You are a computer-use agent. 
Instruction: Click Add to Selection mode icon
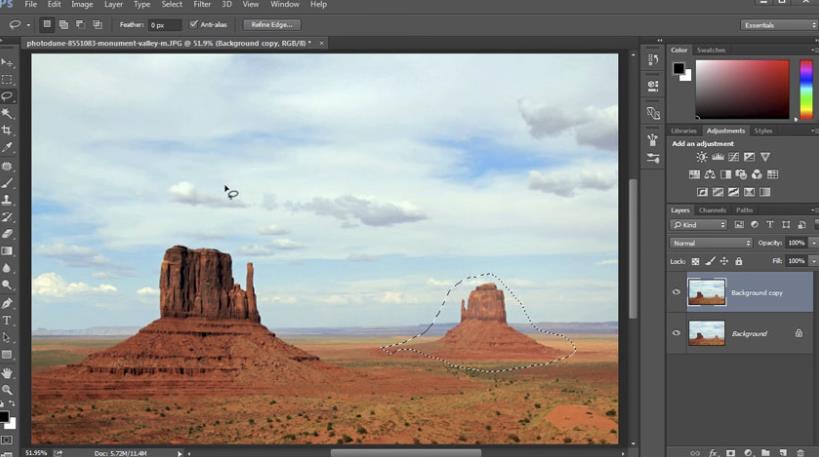point(64,25)
